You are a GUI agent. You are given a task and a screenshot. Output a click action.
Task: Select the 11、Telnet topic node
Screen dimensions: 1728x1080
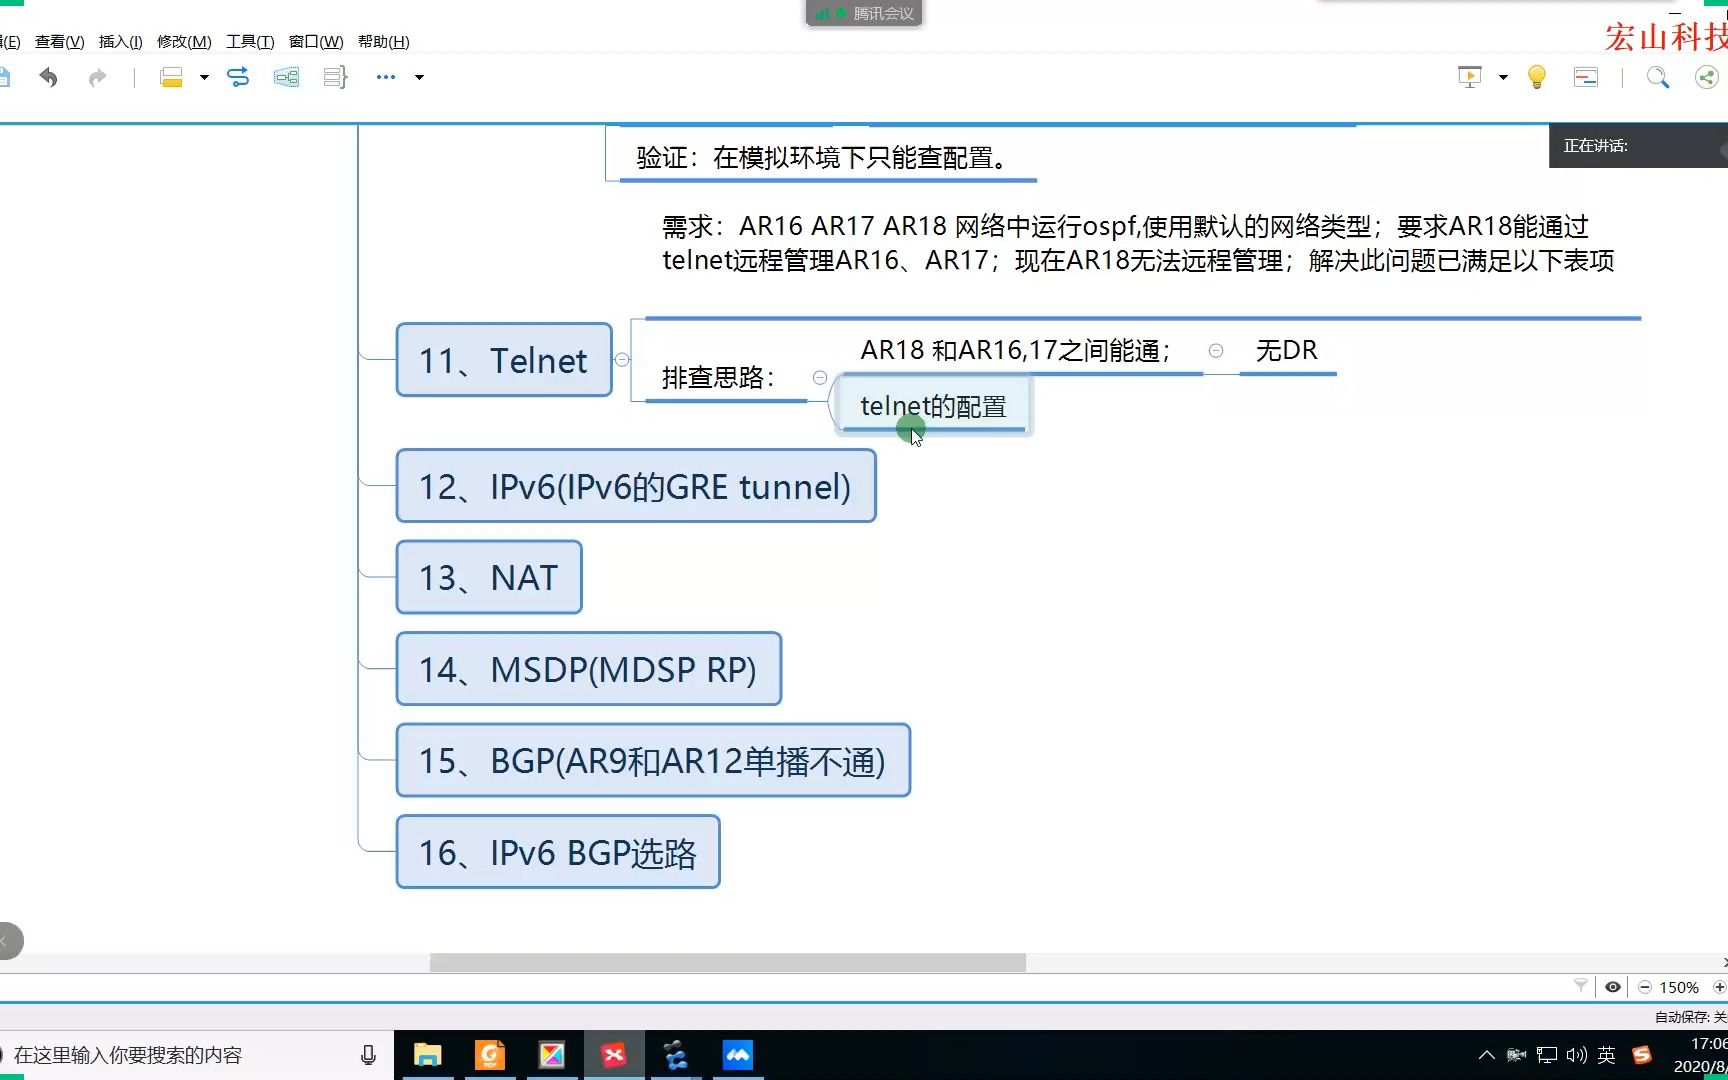(503, 360)
